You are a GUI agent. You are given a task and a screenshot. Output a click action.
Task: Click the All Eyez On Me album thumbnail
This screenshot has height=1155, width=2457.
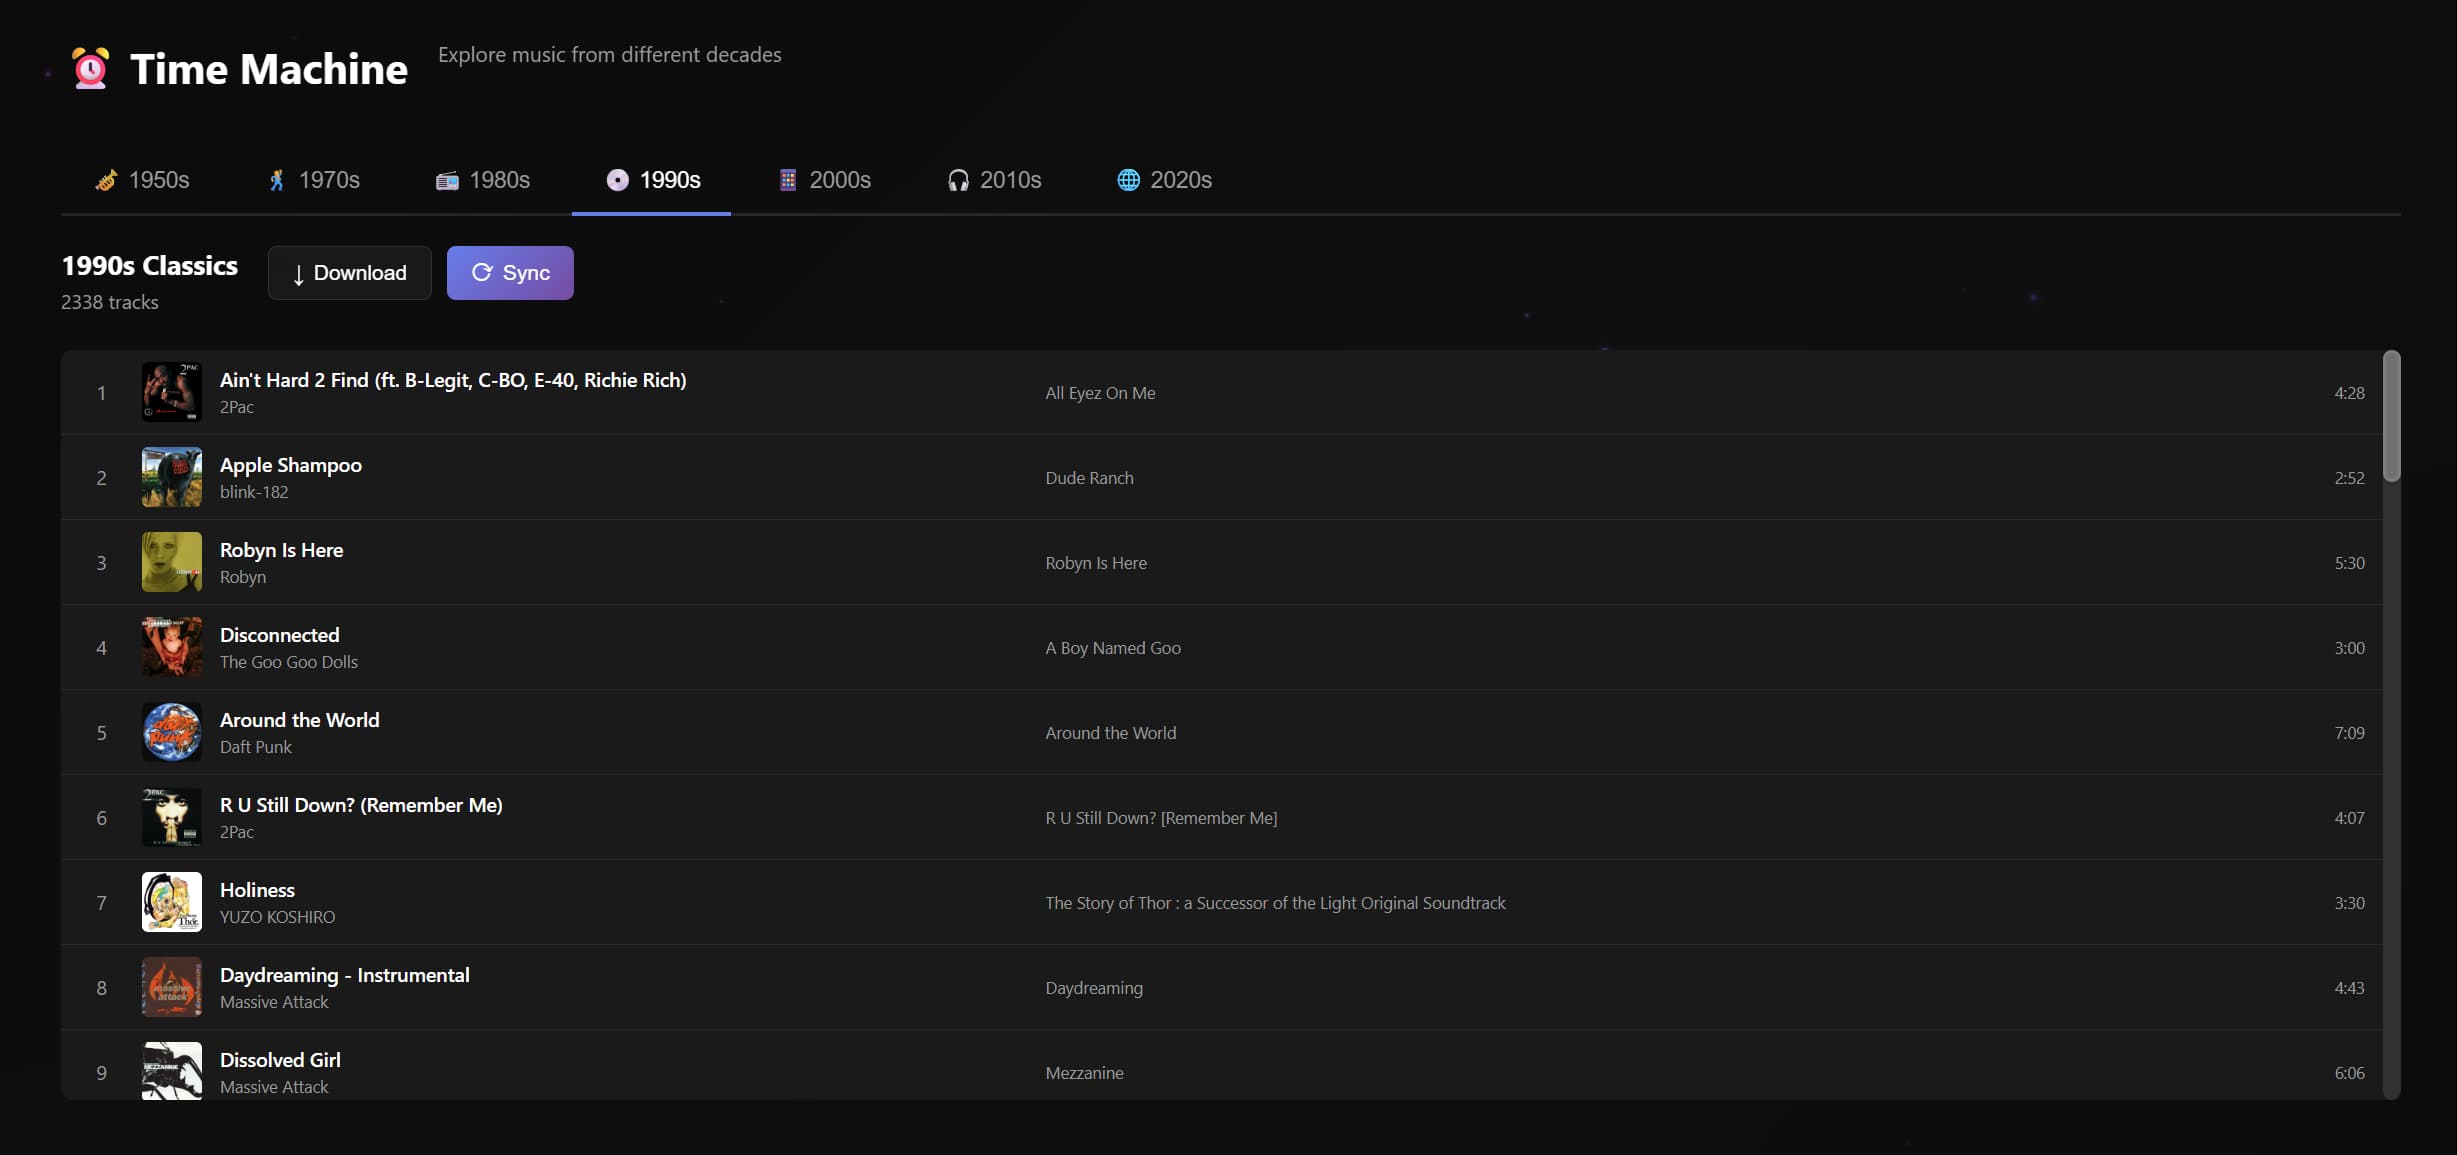(172, 392)
